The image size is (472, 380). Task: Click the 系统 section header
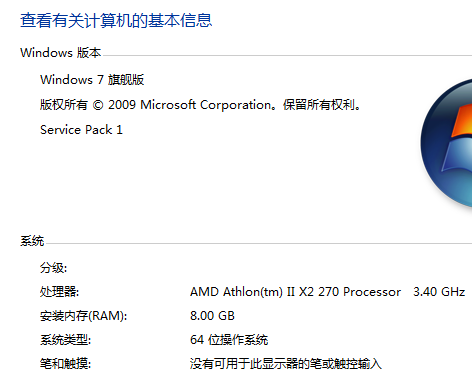[32, 241]
